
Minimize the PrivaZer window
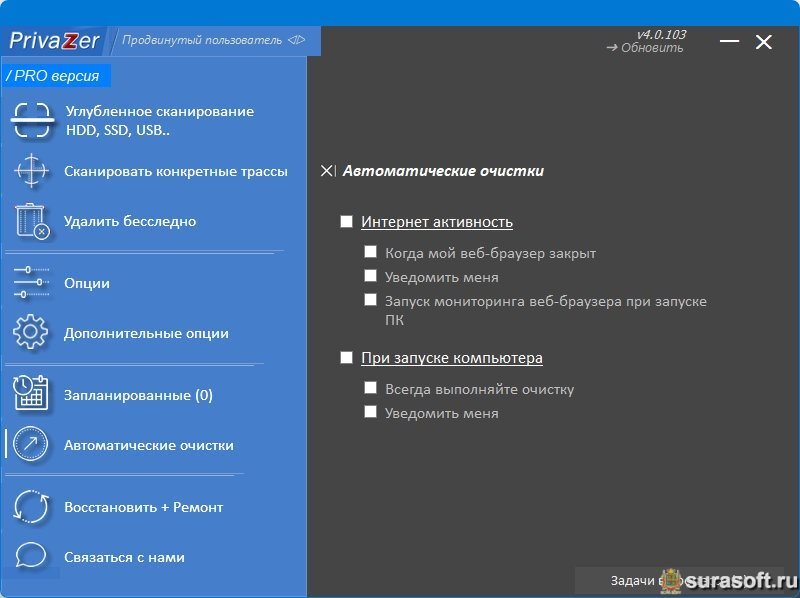tap(730, 41)
